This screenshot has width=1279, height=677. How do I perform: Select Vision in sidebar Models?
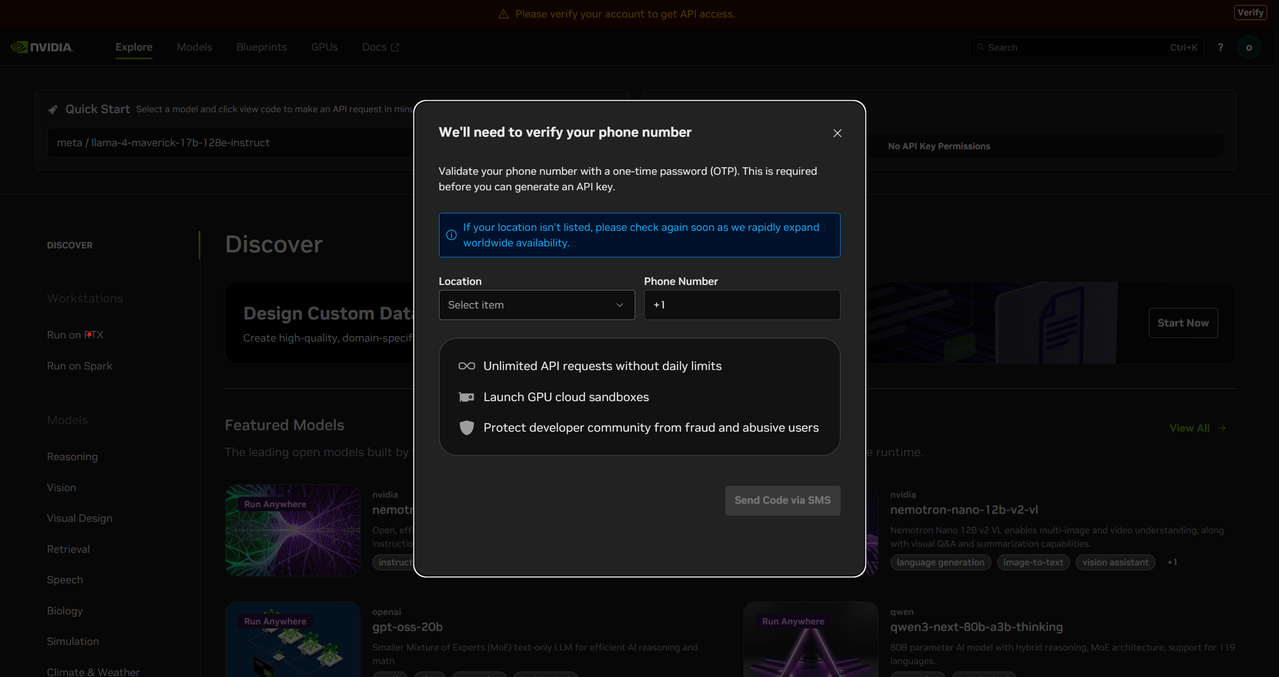(61, 488)
